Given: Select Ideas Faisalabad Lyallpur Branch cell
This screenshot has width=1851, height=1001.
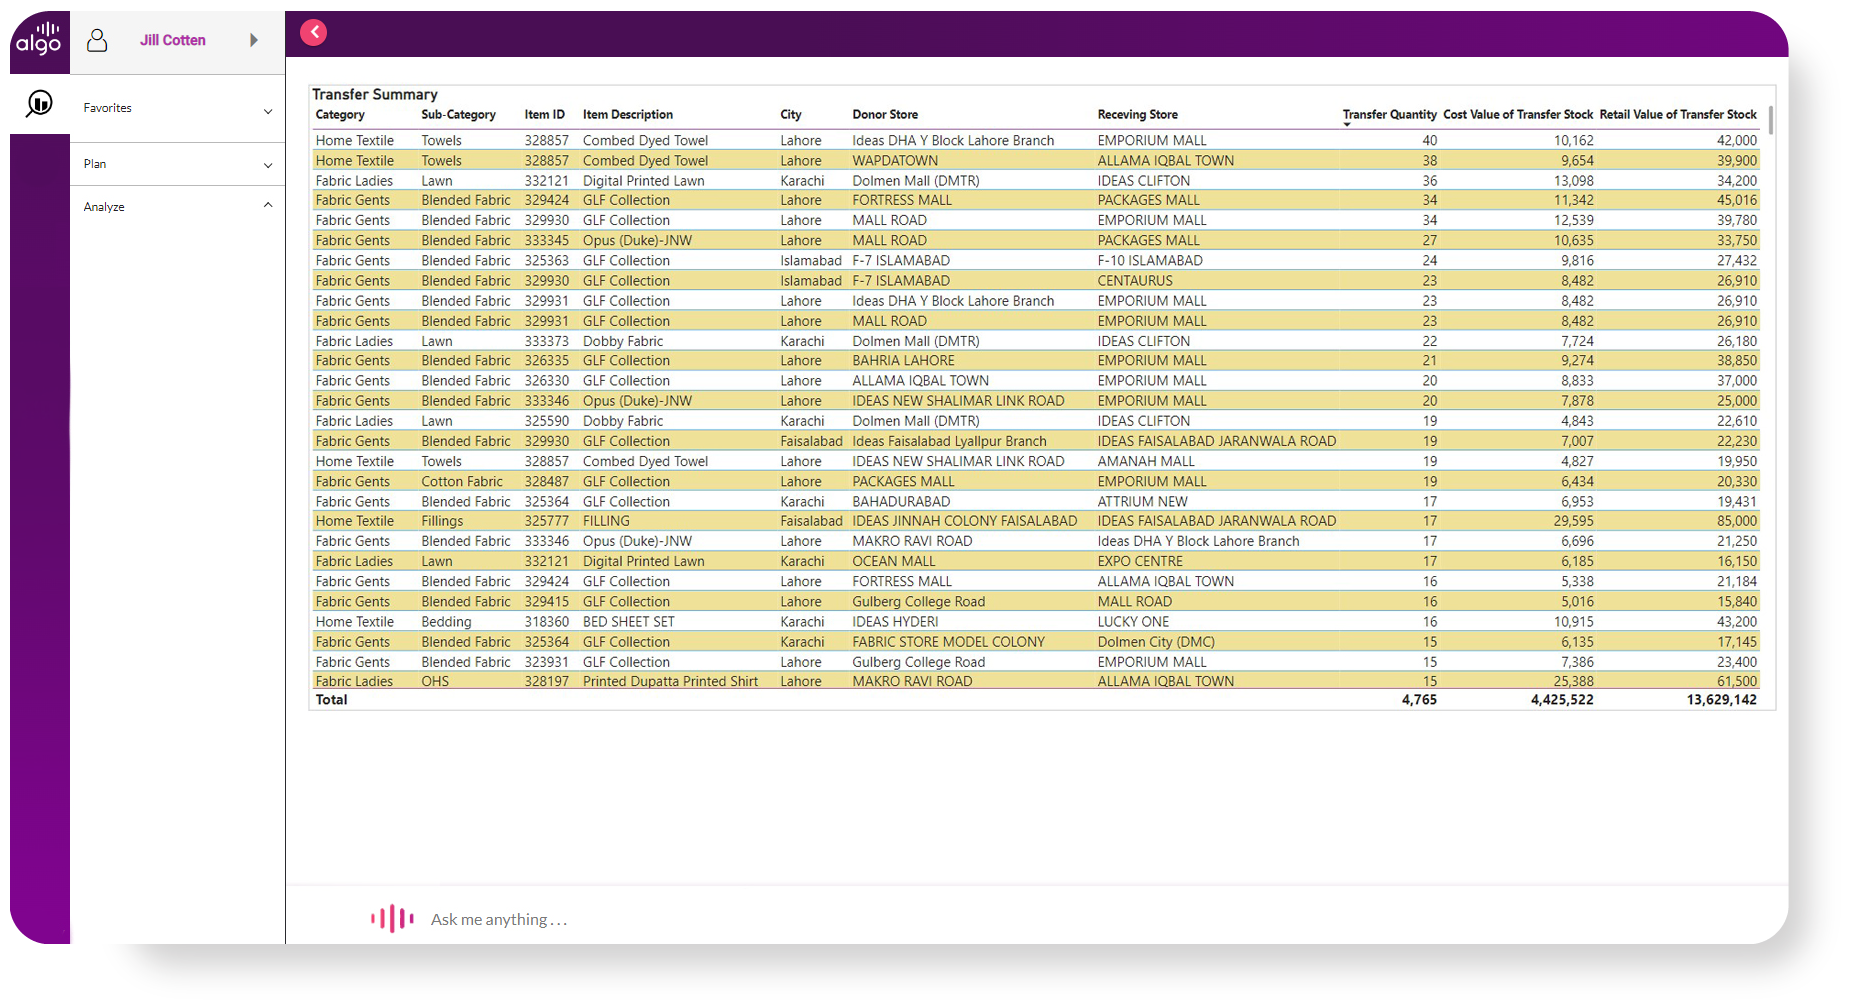Looking at the screenshot, I should [949, 441].
